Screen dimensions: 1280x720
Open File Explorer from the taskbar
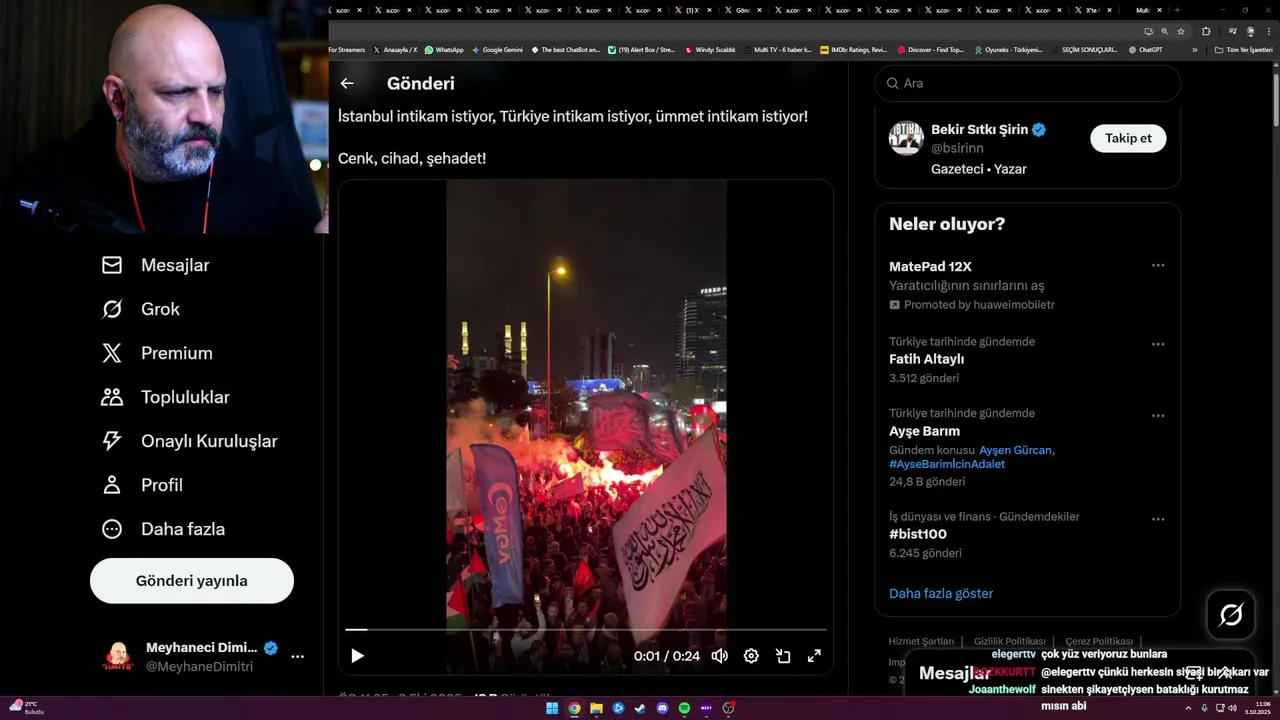coord(596,708)
